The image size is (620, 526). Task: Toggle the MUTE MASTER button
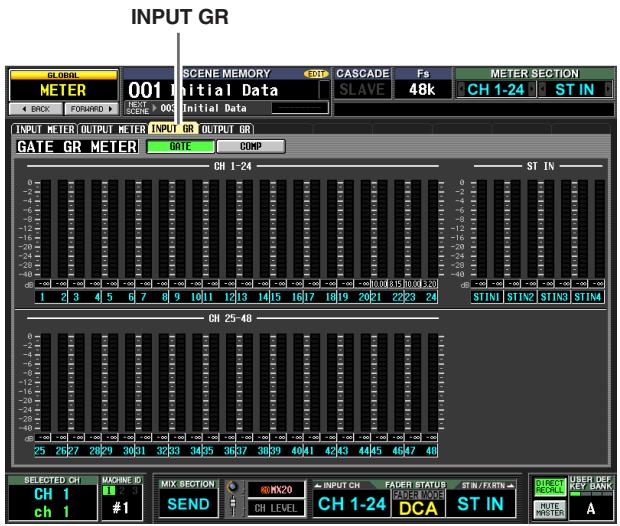click(x=549, y=509)
